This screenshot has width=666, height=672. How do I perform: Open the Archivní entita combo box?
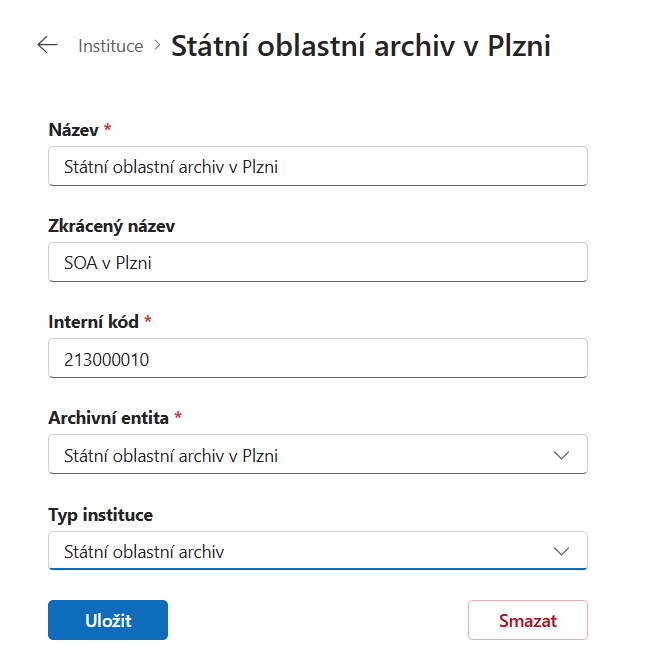(318, 454)
